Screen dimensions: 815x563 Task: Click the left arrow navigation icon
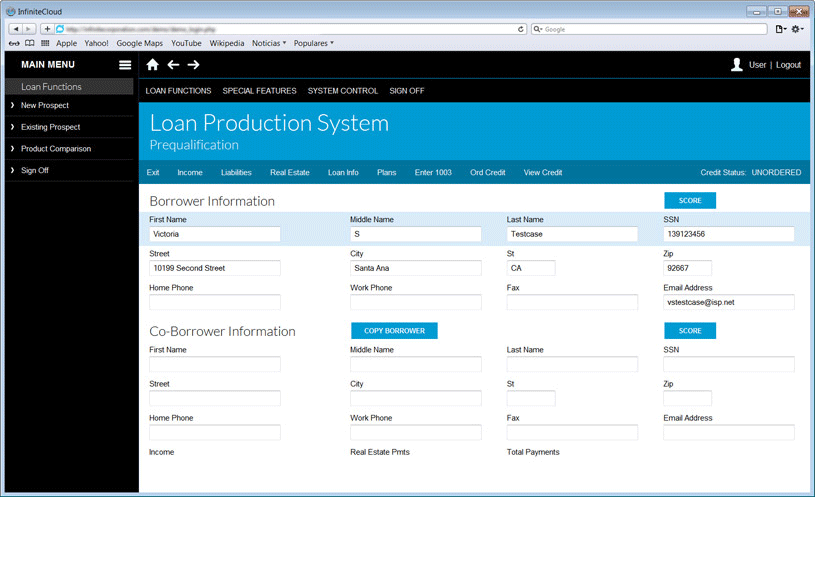pyautogui.click(x=173, y=65)
